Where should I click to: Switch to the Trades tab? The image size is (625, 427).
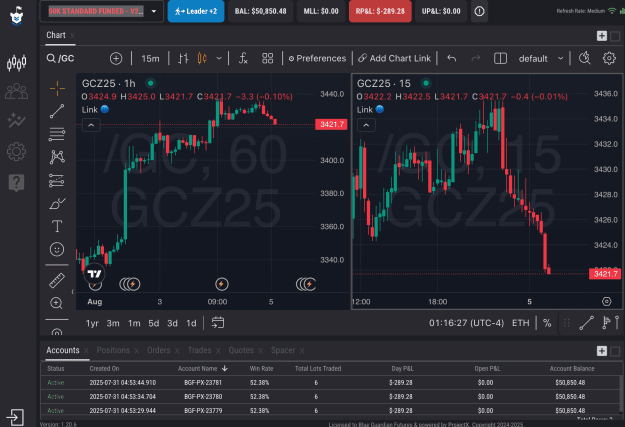point(199,350)
